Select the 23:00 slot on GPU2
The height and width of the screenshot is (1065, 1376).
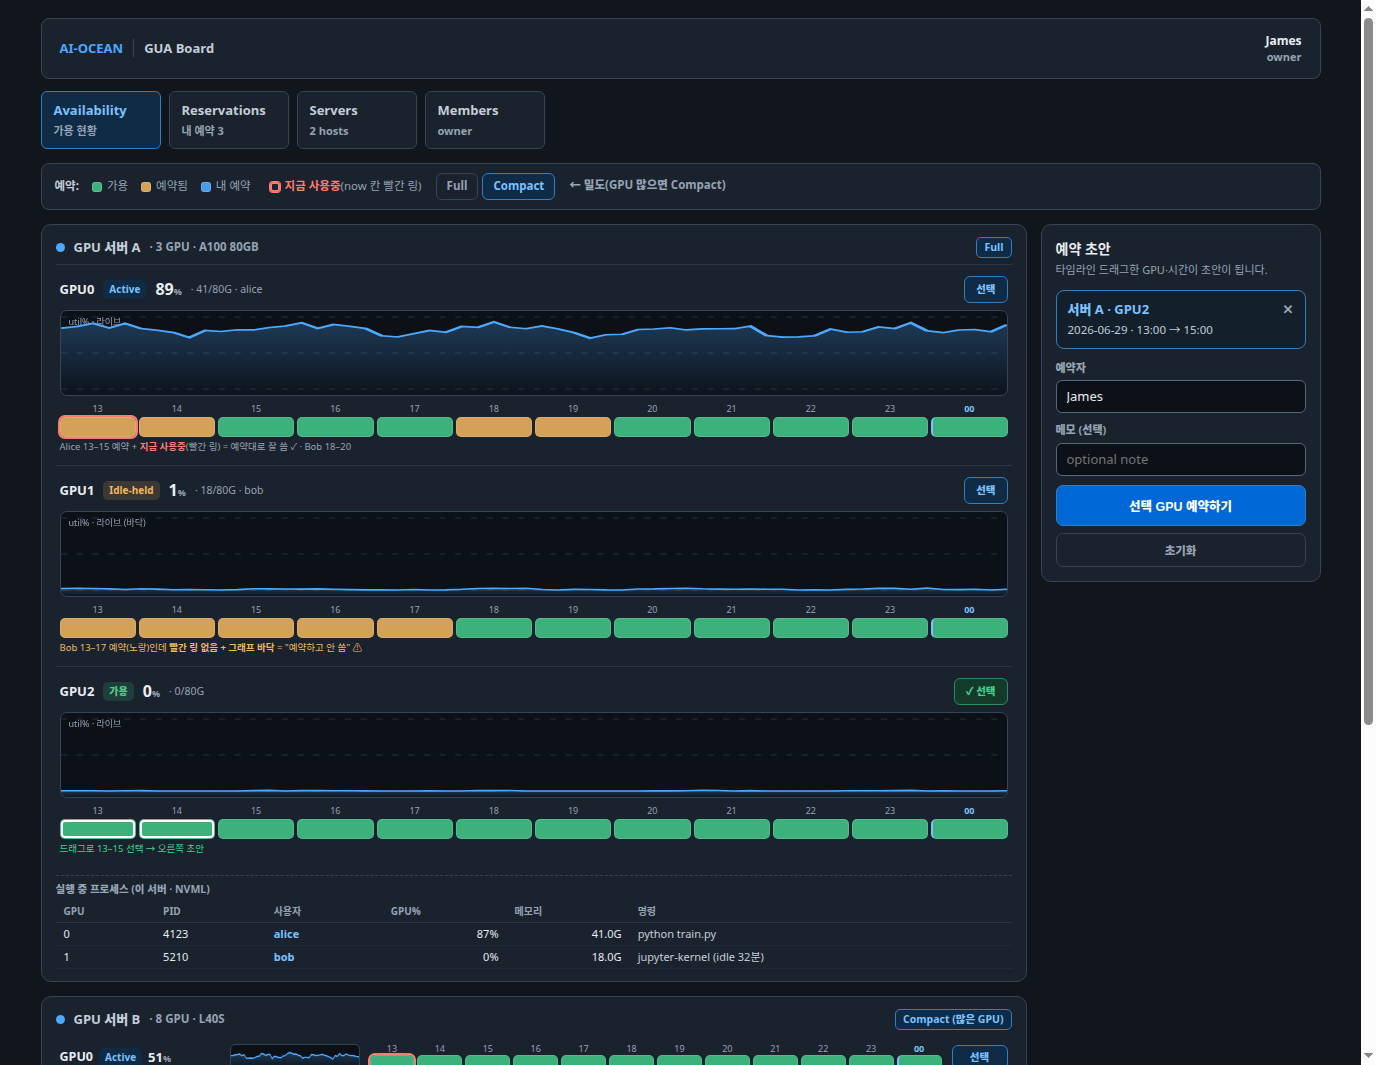click(x=890, y=829)
